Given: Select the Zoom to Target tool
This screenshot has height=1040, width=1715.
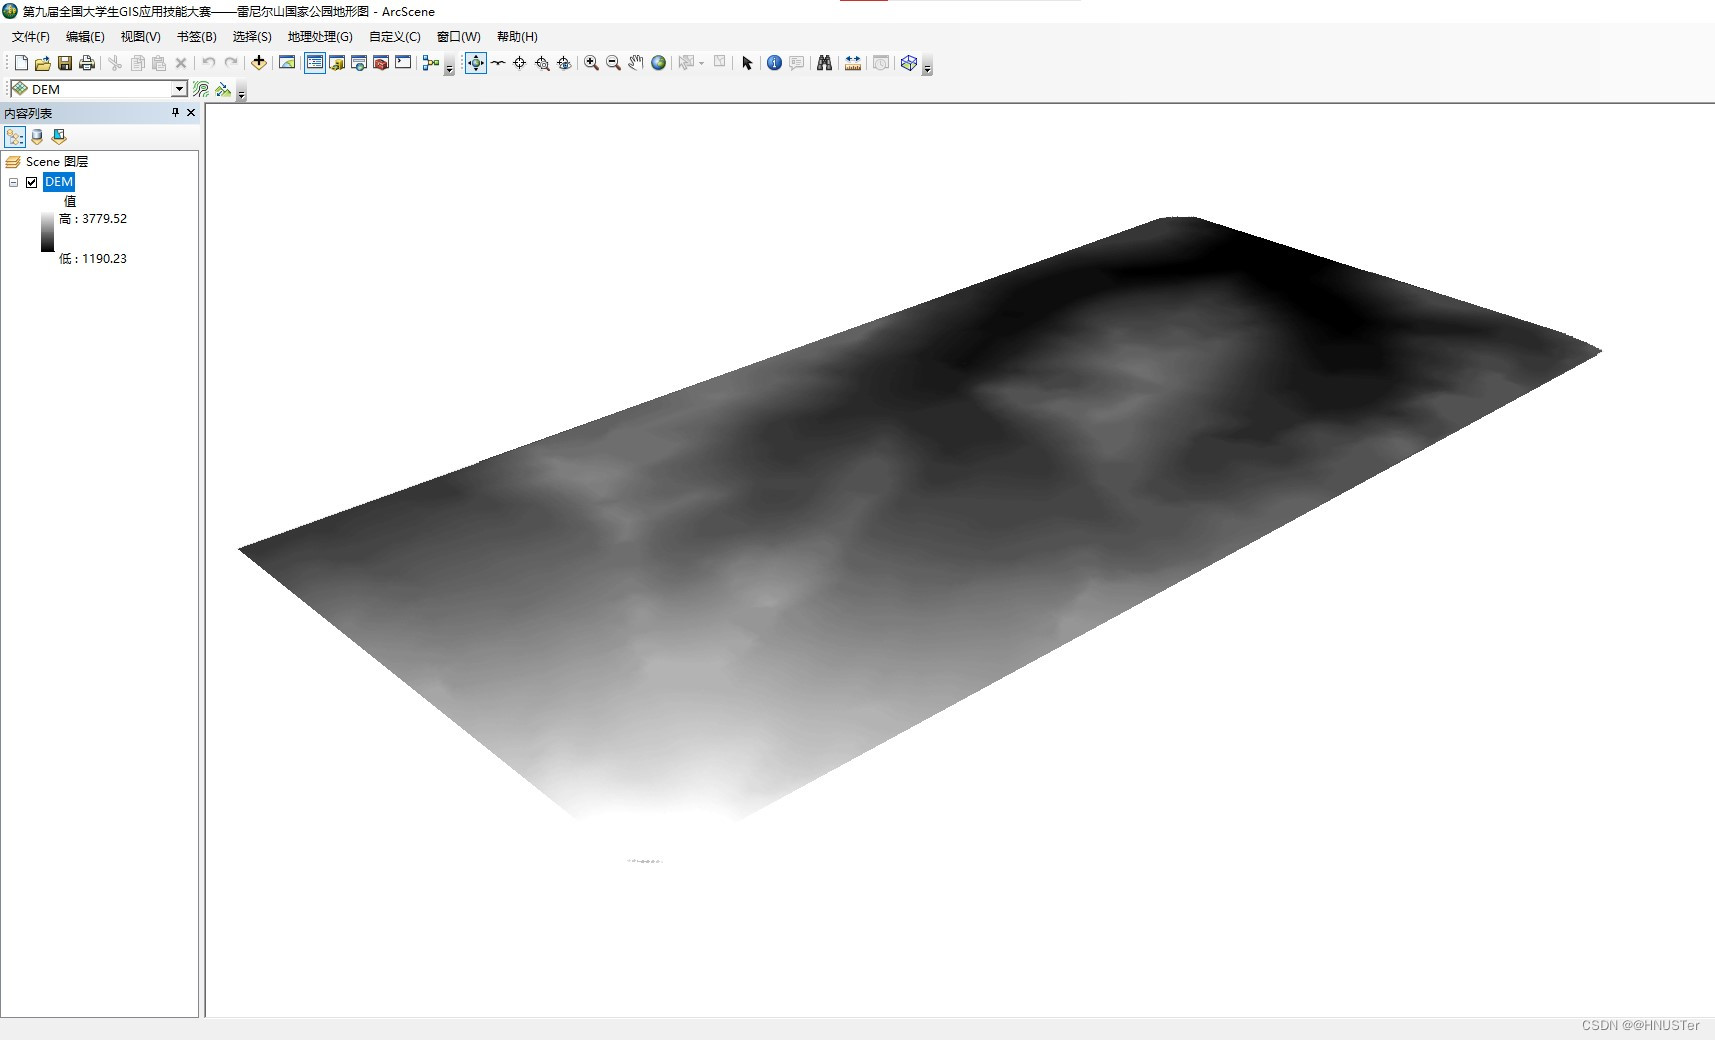Looking at the screenshot, I should [x=542, y=63].
